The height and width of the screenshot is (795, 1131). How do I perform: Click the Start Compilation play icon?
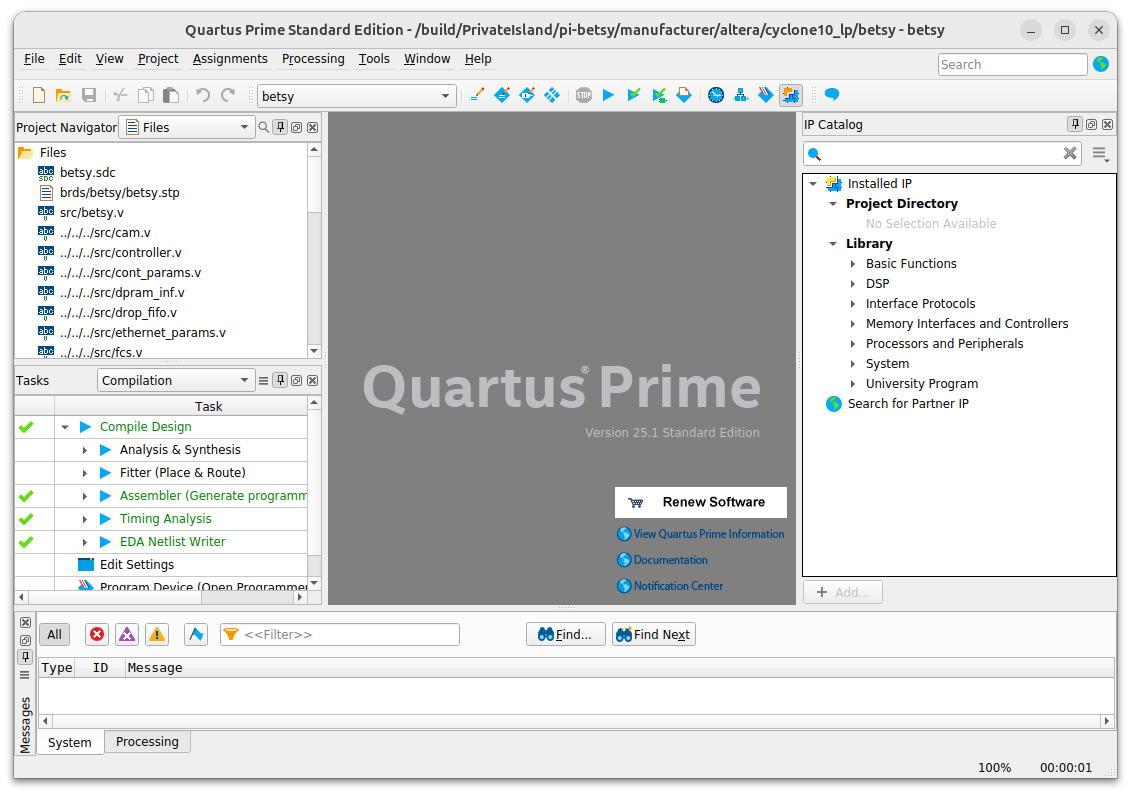(608, 96)
